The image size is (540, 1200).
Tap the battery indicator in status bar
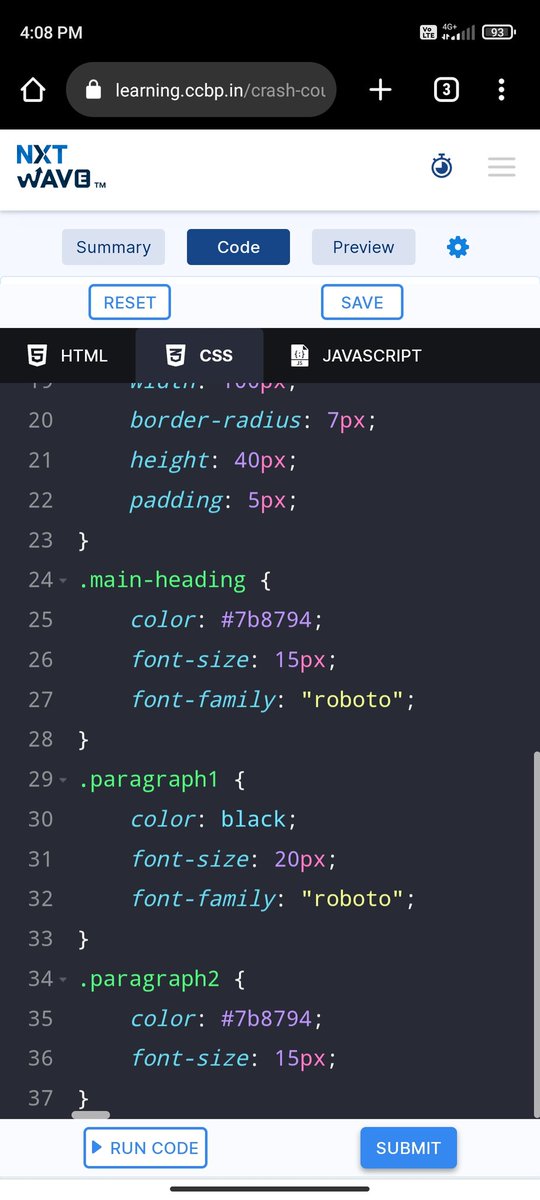(x=498, y=32)
